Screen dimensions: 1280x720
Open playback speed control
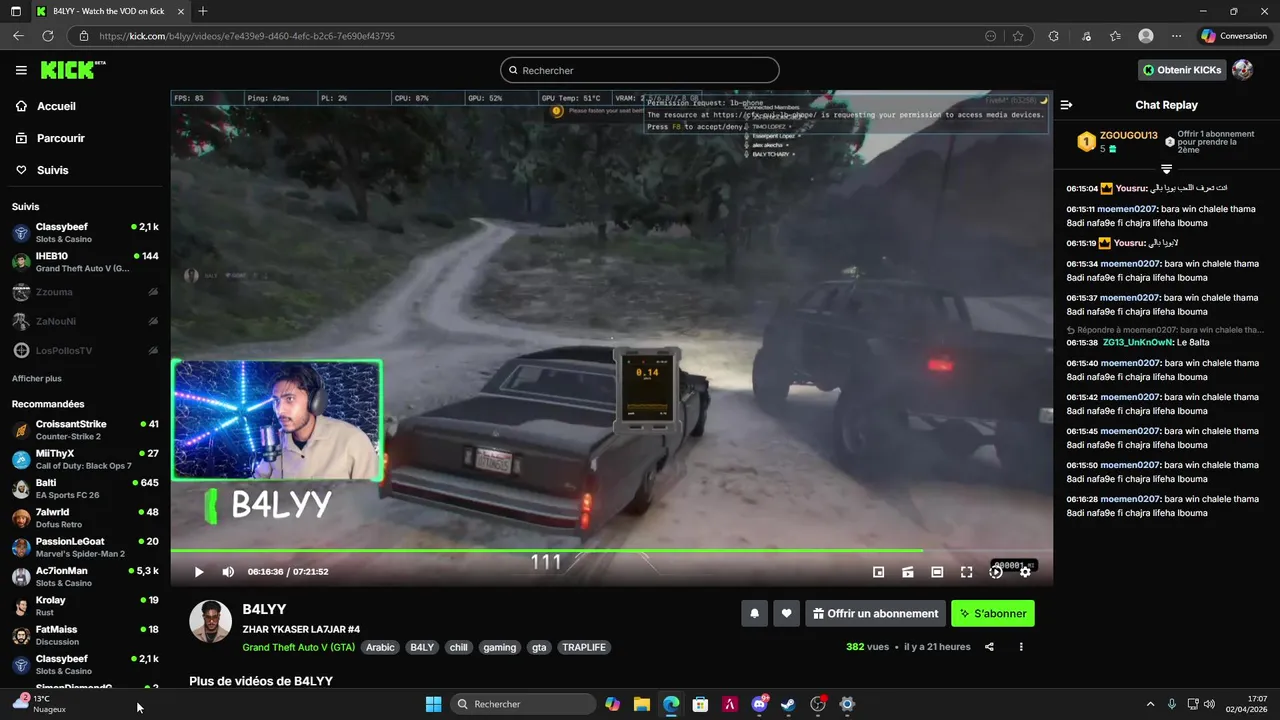pos(996,572)
